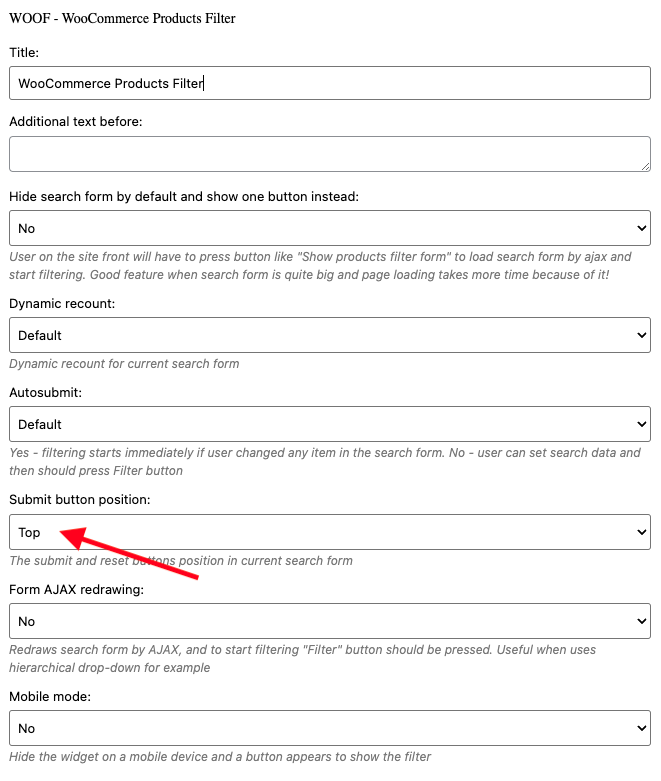Open the Hide search form dropdown
661x781 pixels.
330,228
